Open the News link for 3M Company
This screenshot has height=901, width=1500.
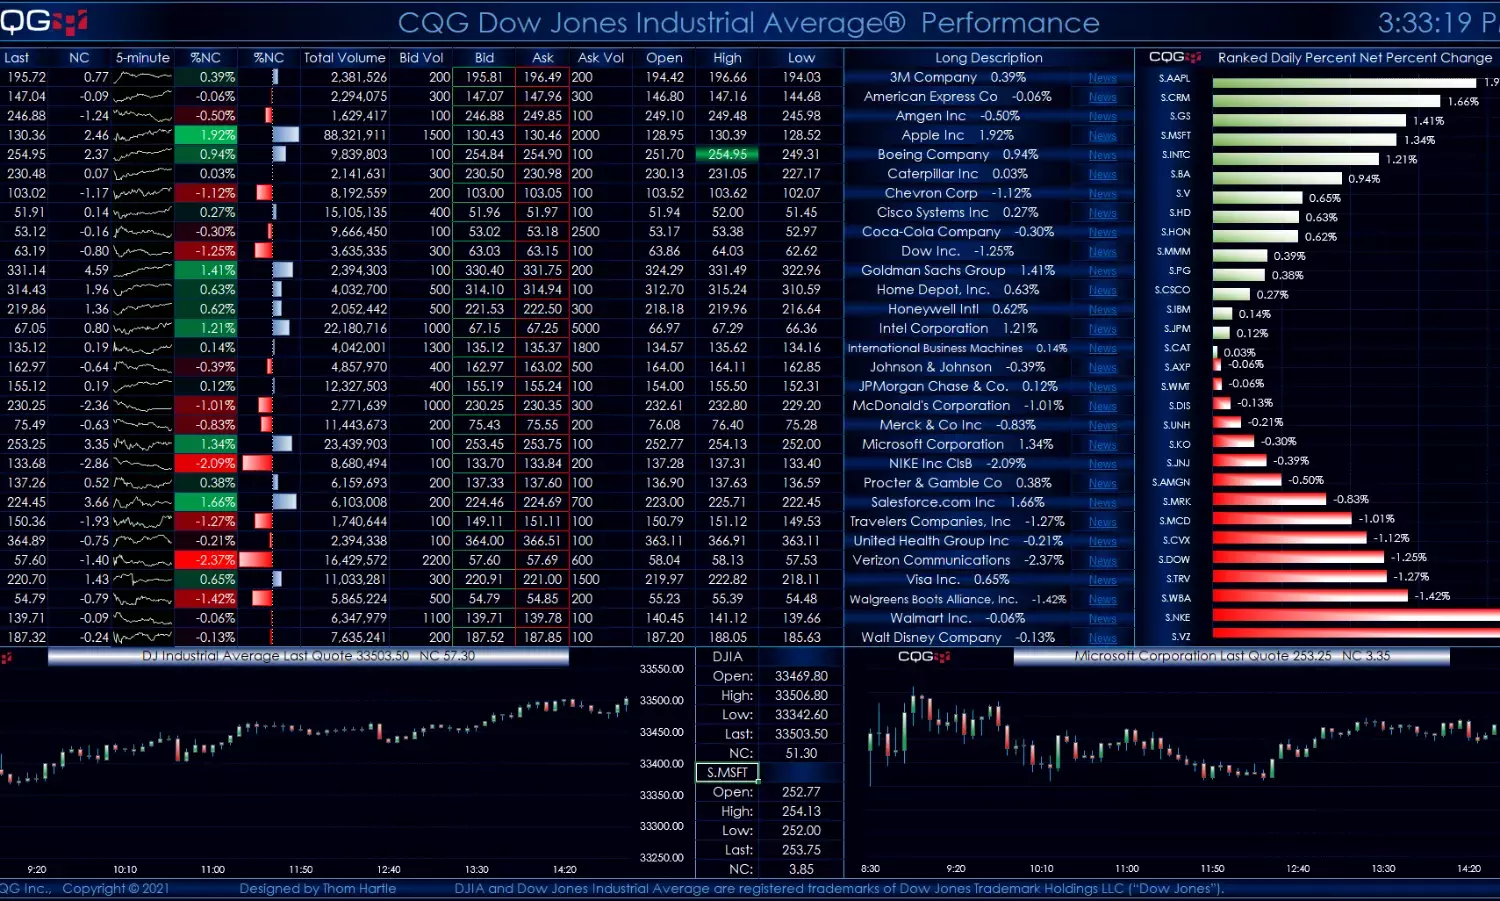(1102, 78)
